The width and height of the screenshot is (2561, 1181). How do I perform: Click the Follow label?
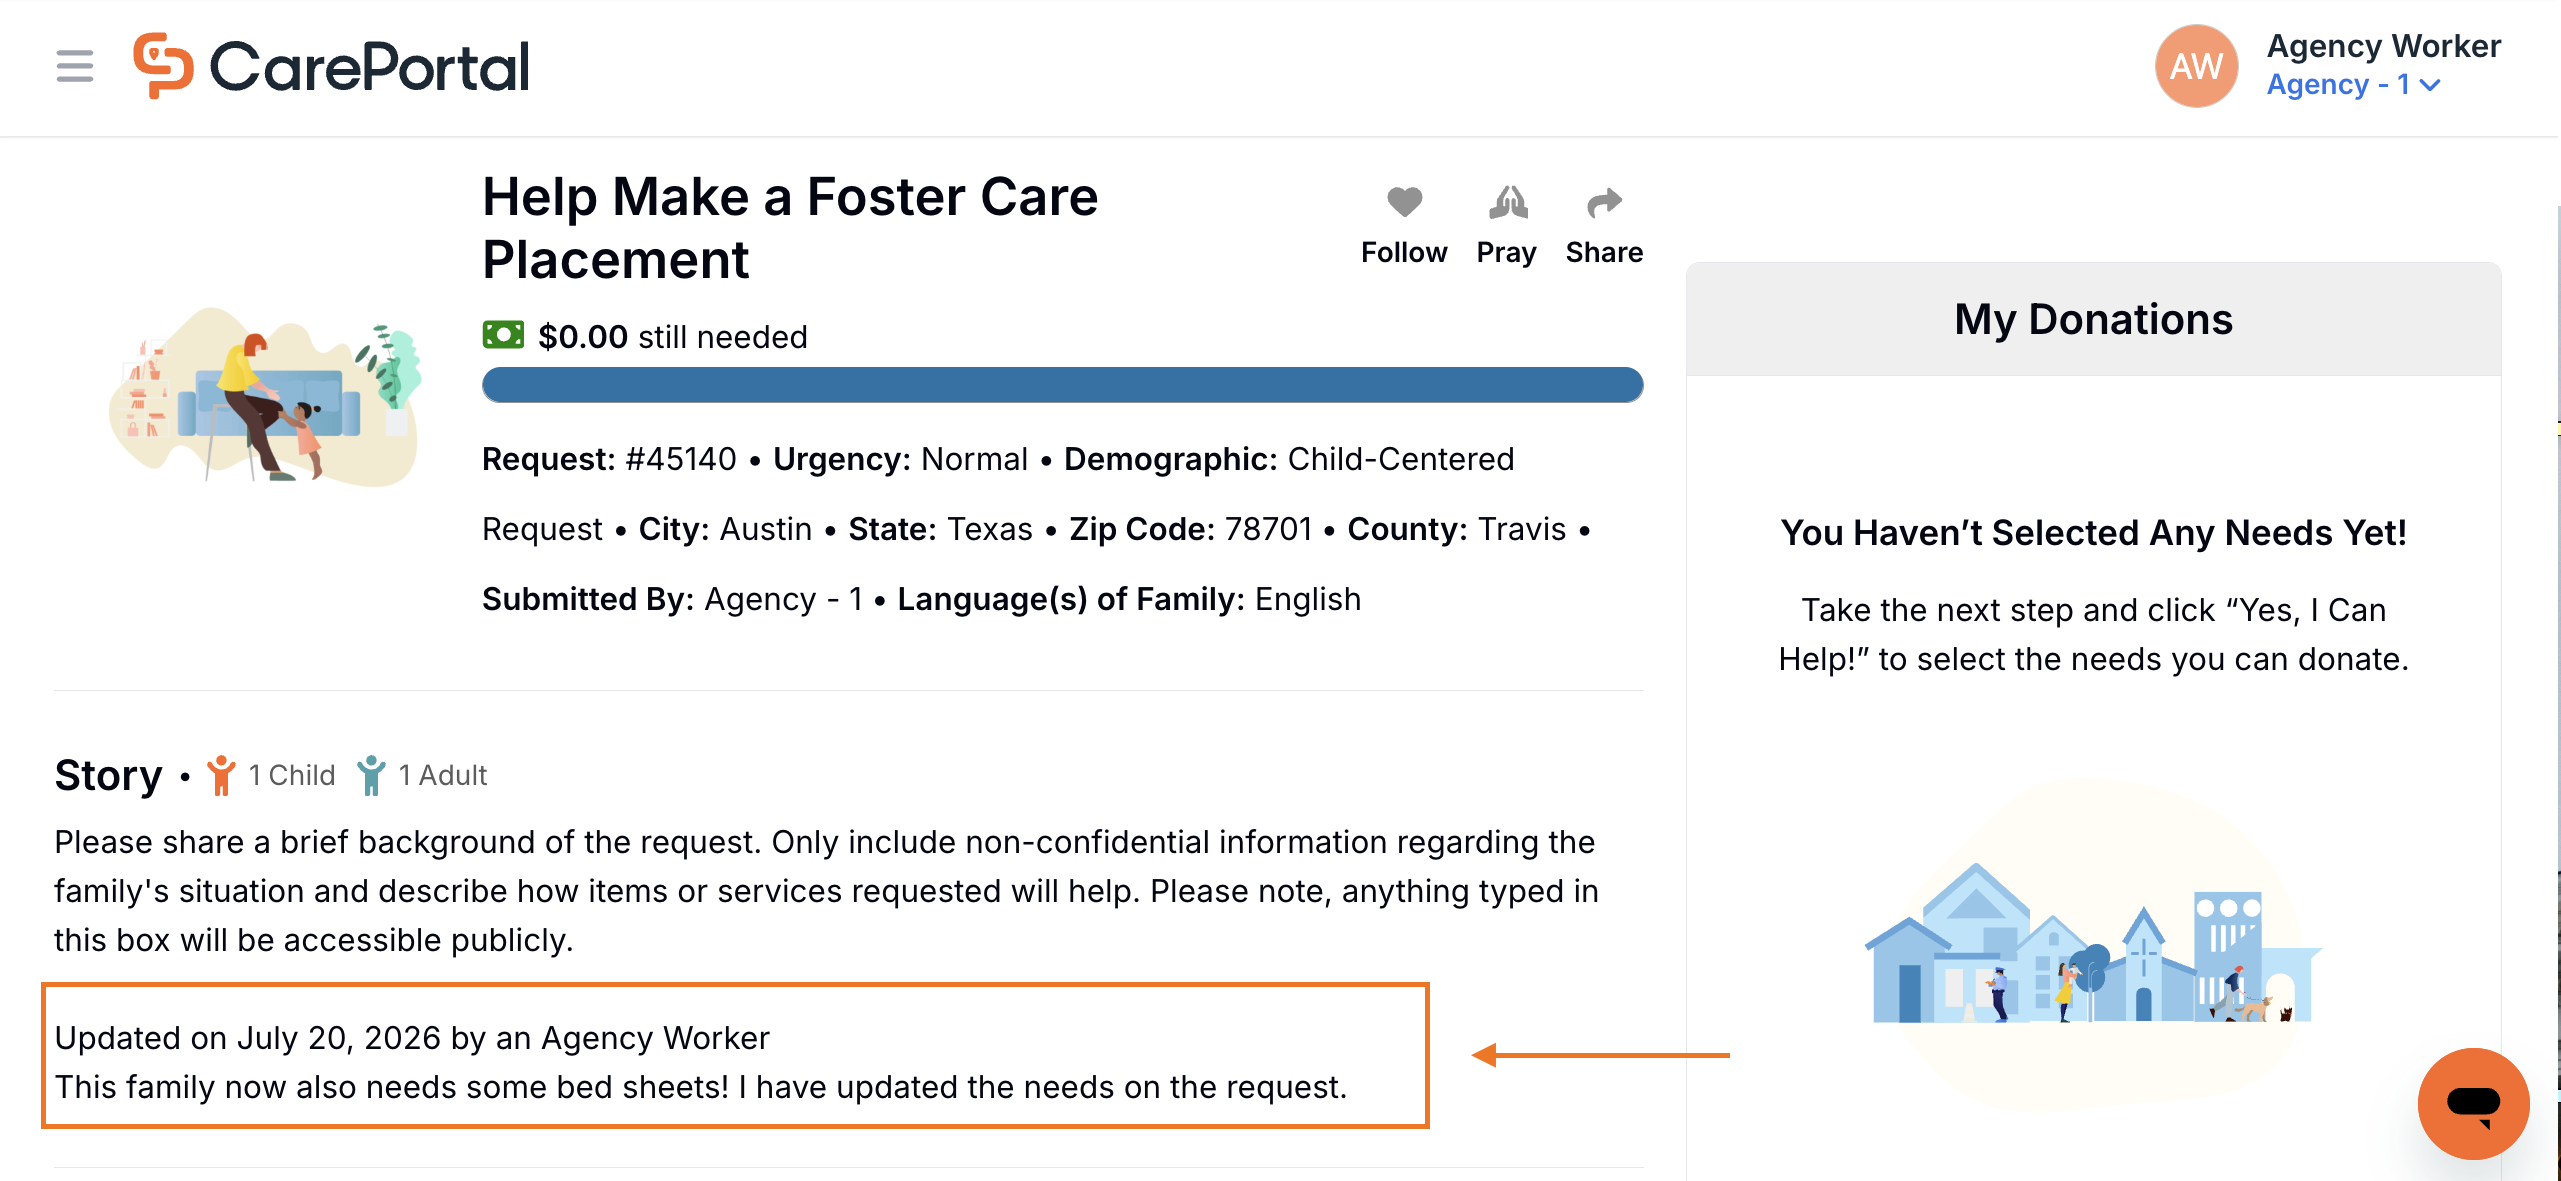pos(1404,252)
